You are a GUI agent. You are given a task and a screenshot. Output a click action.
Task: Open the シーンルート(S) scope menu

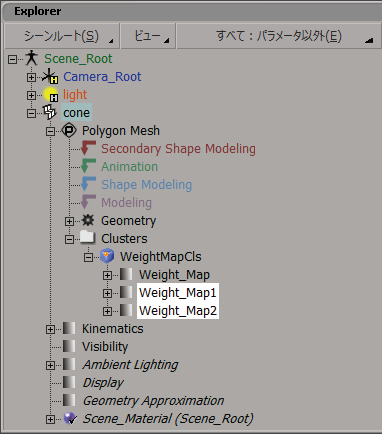(x=62, y=36)
